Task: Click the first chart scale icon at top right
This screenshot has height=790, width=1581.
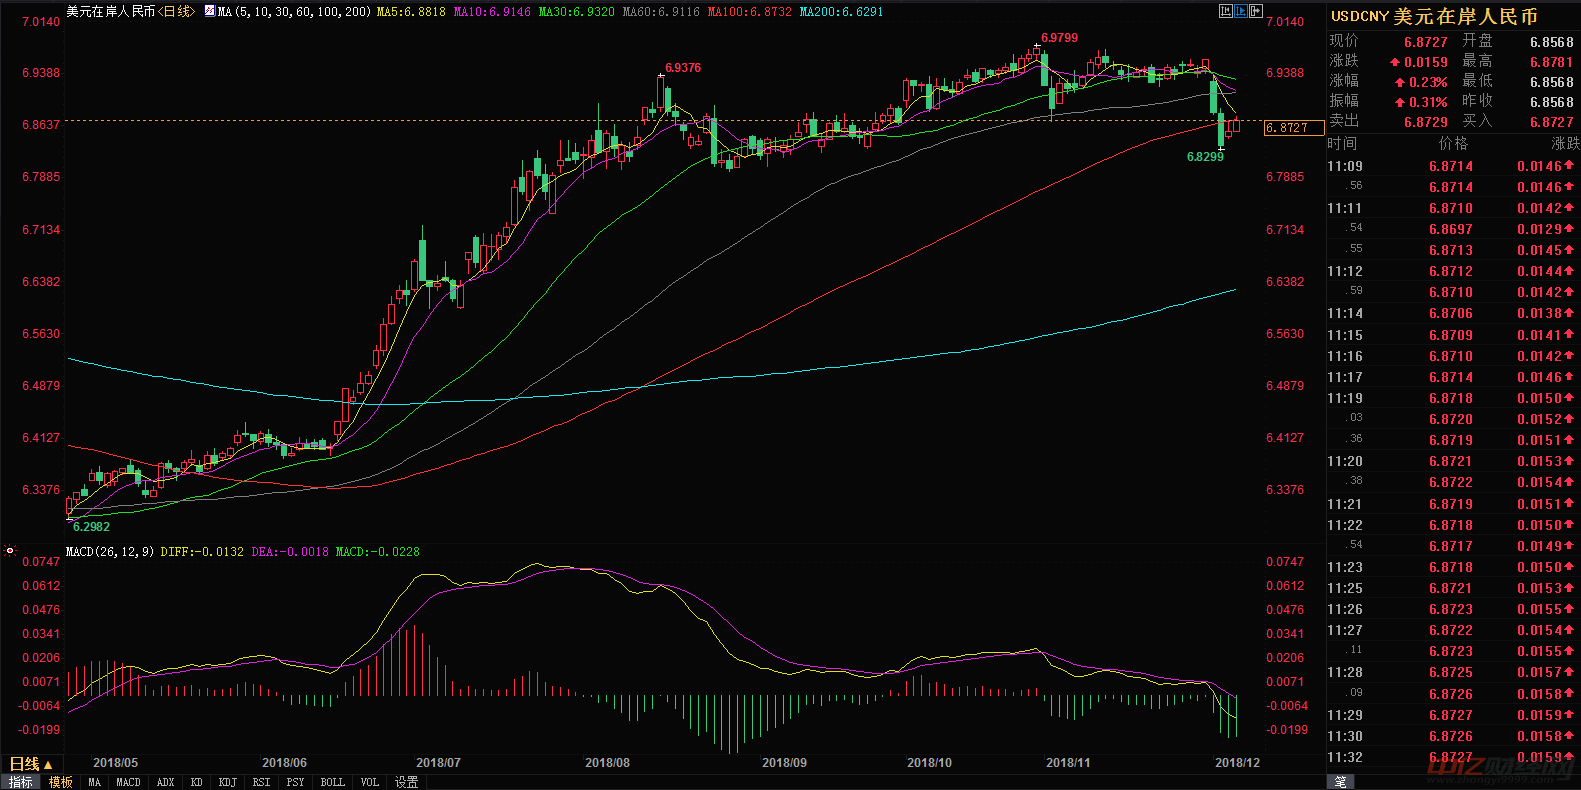Action: [1225, 11]
